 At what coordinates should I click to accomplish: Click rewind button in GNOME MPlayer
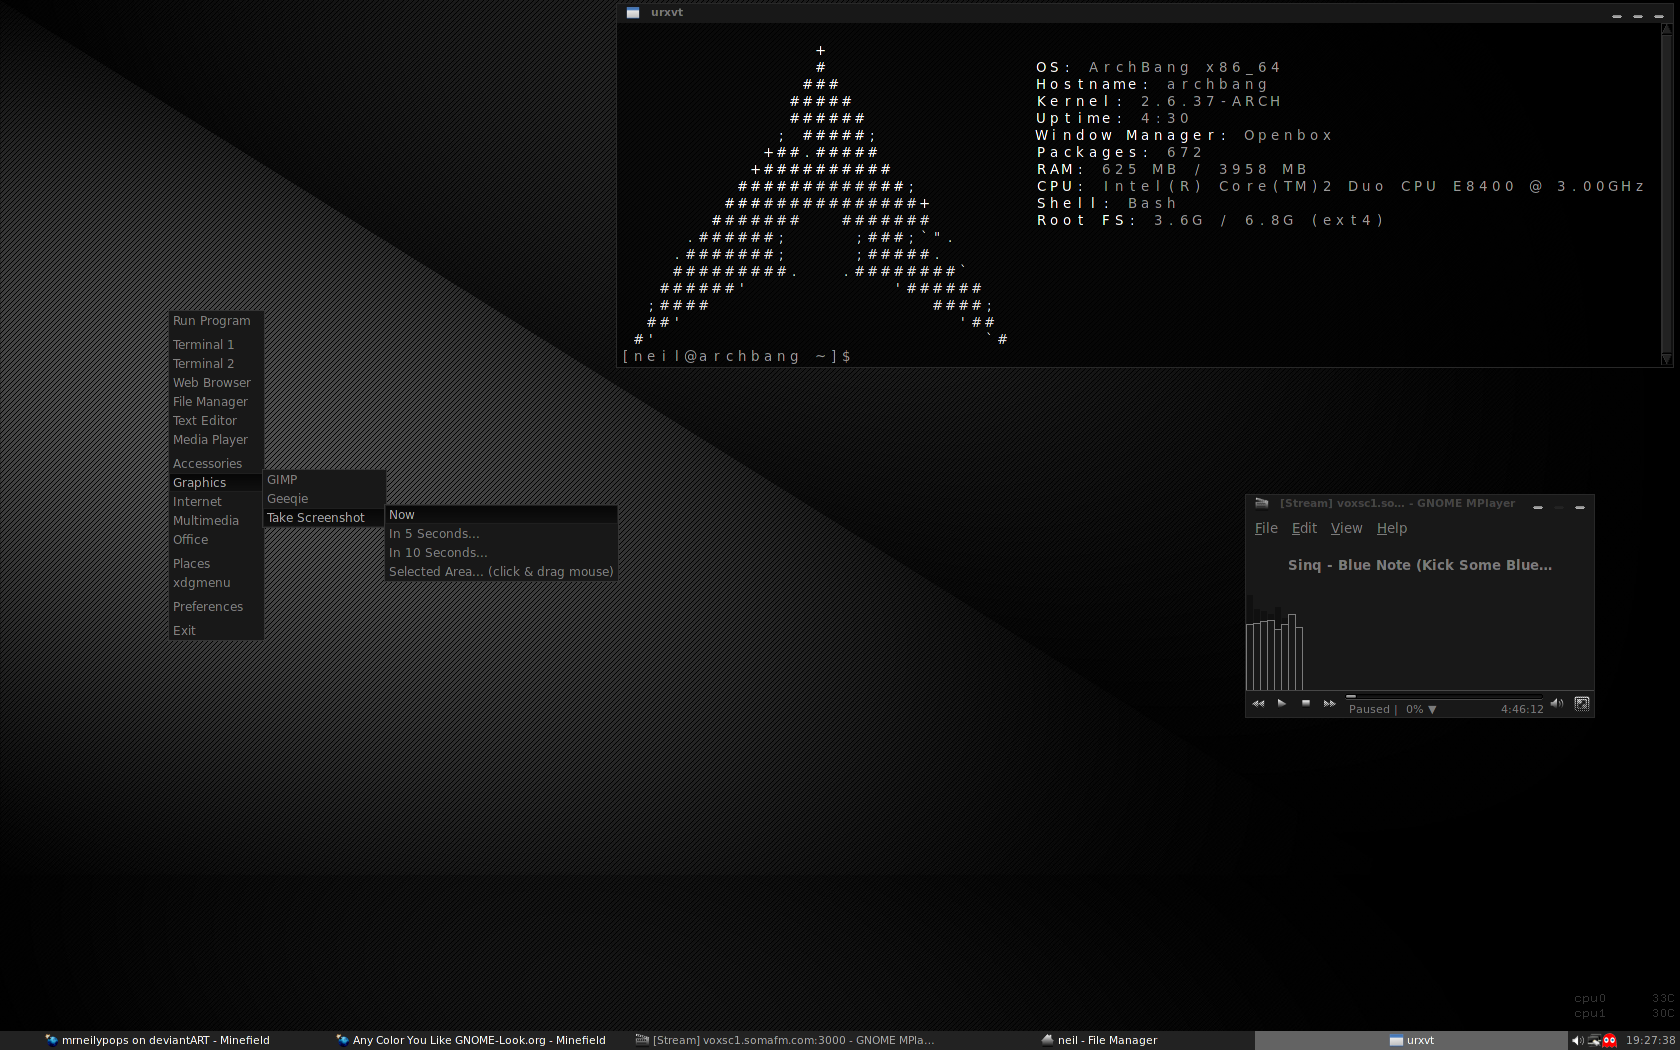1258,704
